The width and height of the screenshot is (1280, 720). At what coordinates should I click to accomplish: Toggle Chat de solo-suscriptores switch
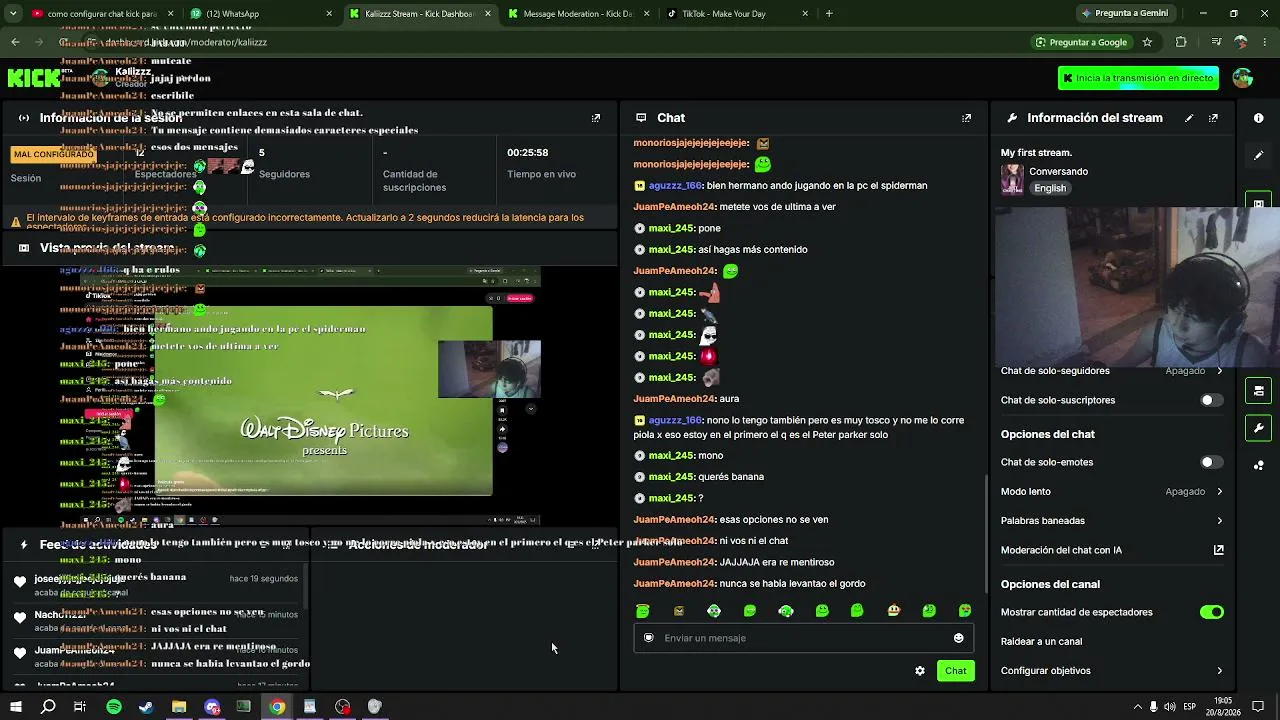pos(1211,400)
